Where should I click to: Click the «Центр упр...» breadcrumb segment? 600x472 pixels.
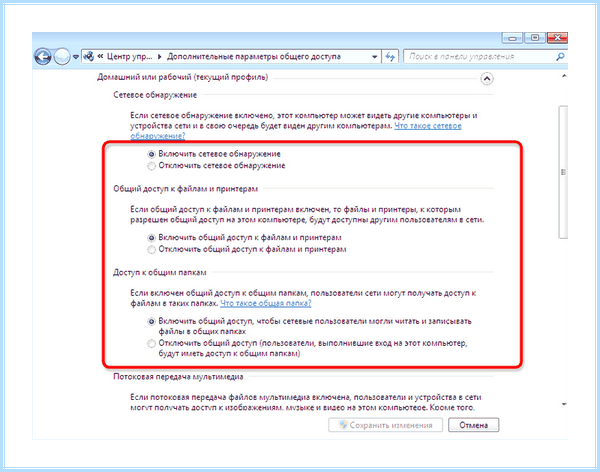(129, 57)
